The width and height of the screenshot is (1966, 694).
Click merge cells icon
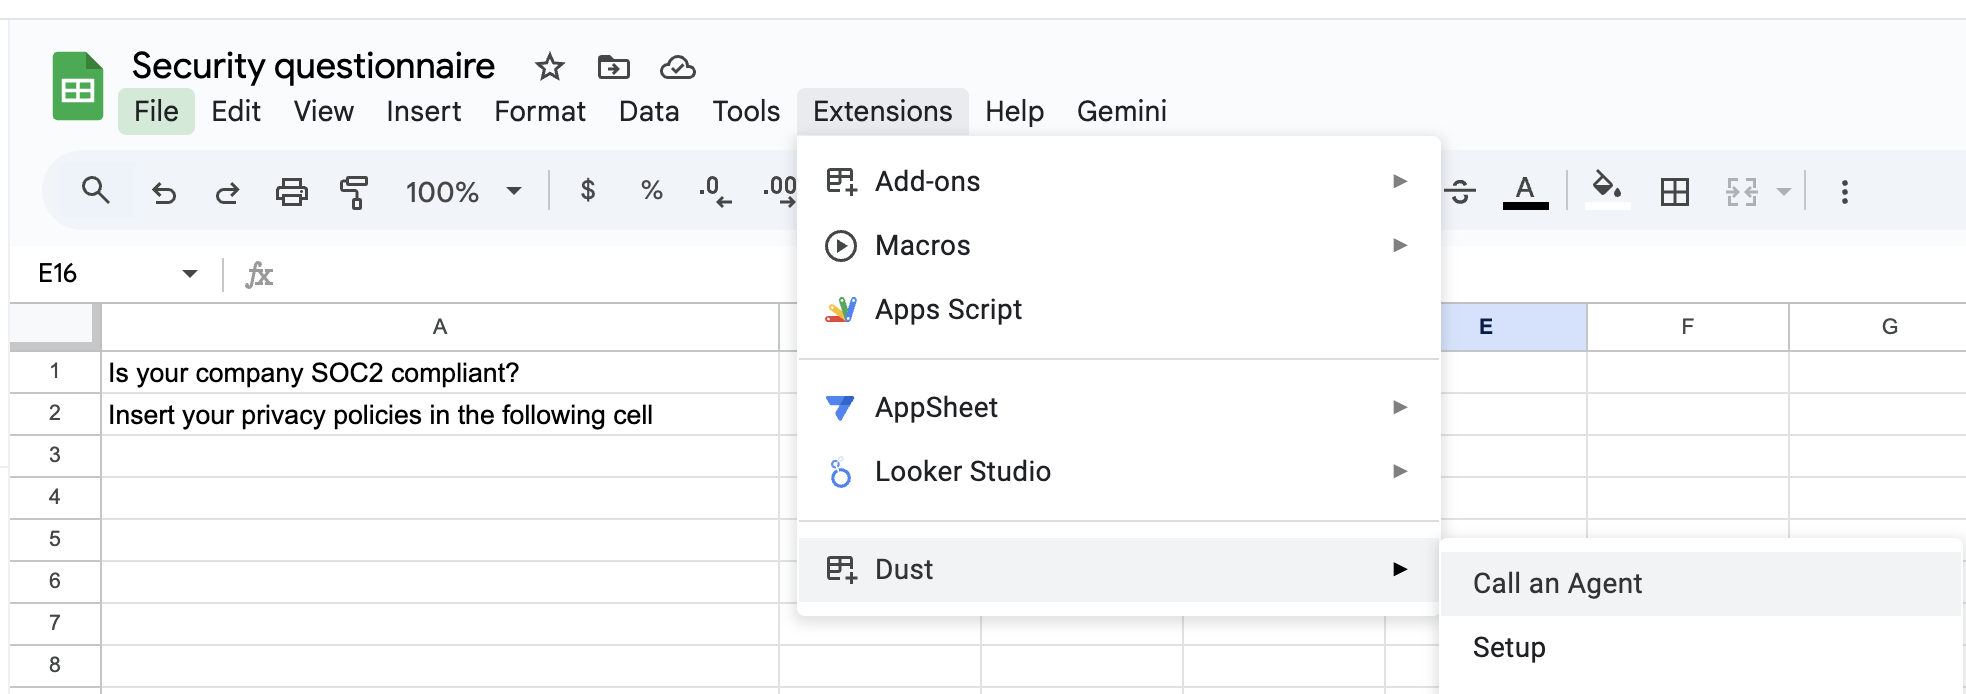point(1742,191)
